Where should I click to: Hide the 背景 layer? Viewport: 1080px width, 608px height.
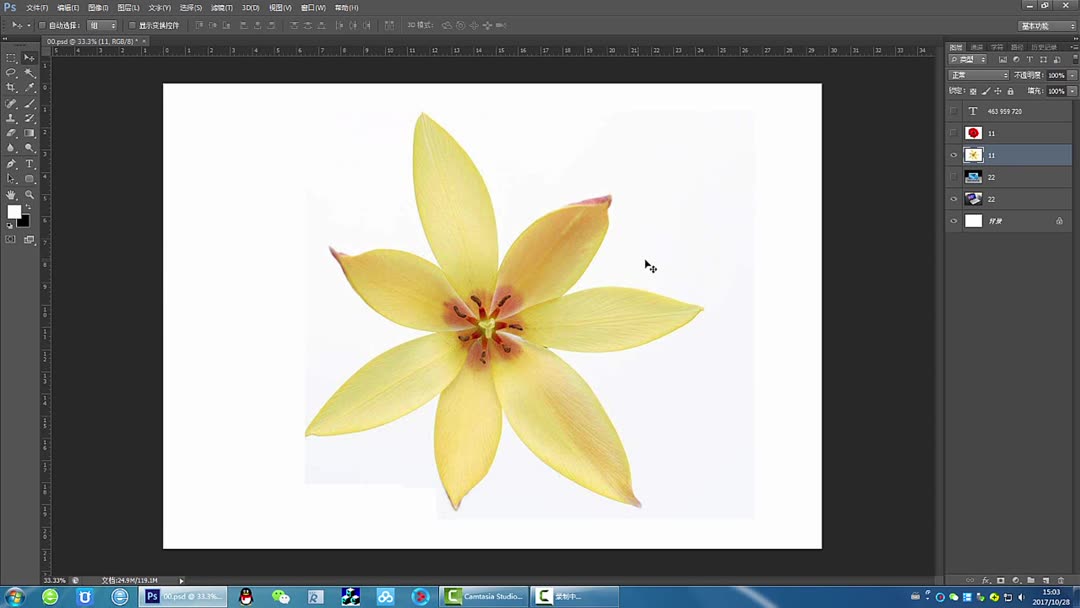click(953, 221)
